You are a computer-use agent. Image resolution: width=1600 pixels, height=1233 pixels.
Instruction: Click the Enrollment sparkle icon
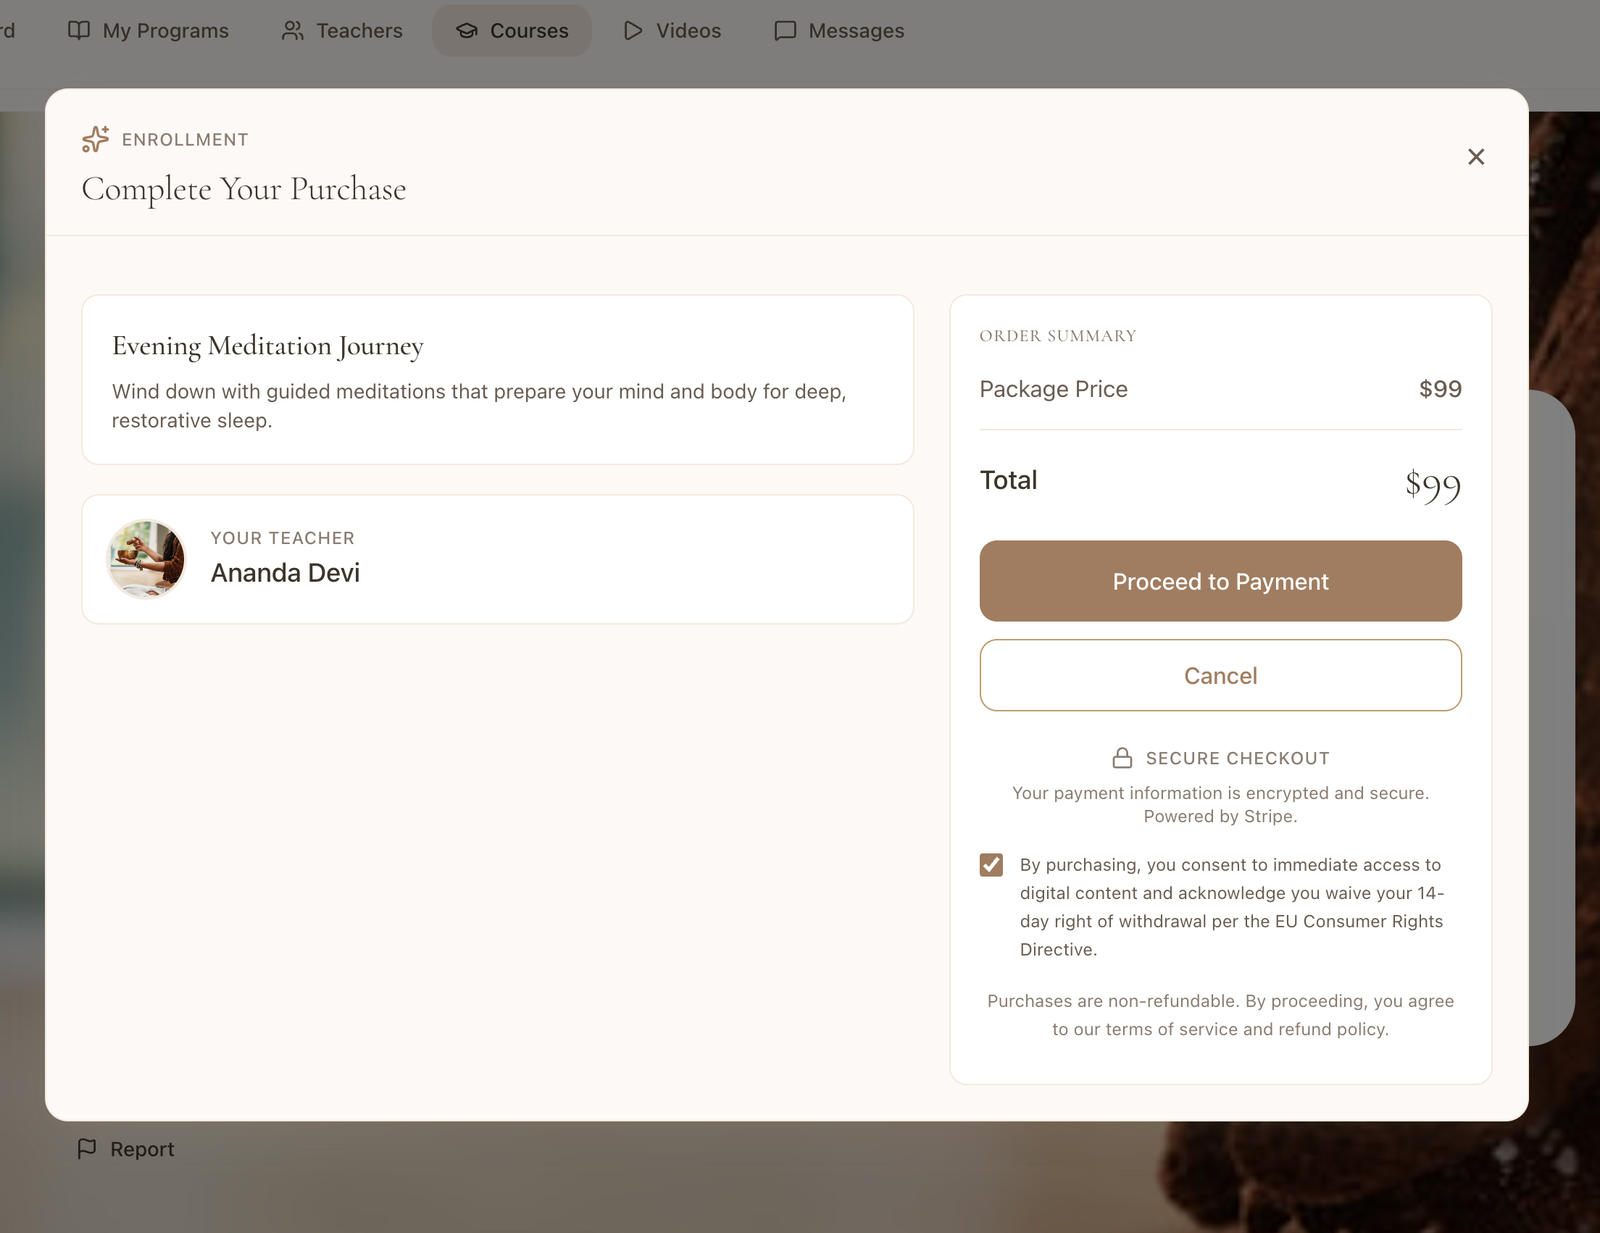point(96,139)
